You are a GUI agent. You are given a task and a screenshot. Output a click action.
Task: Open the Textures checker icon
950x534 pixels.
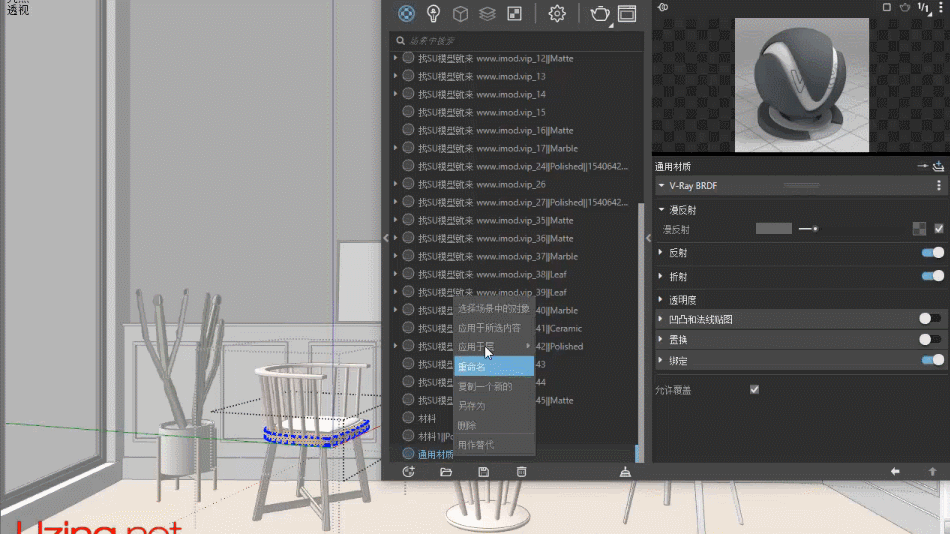click(x=514, y=13)
